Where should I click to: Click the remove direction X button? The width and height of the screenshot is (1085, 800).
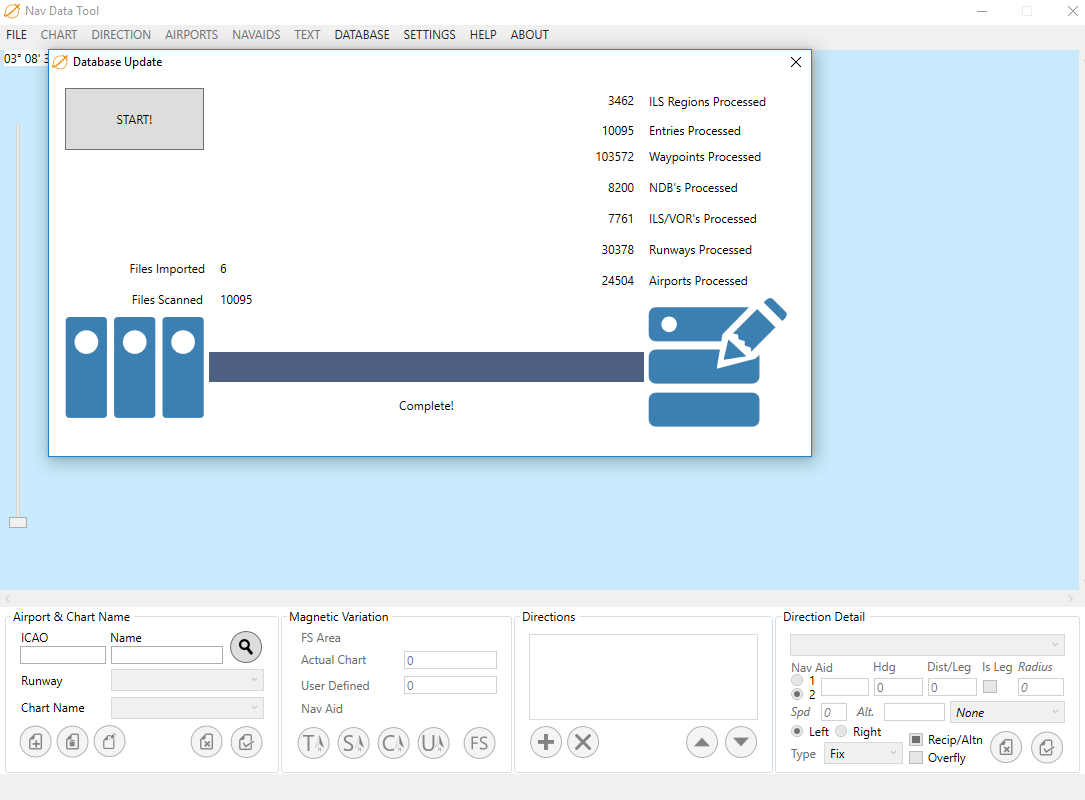pyautogui.click(x=583, y=742)
